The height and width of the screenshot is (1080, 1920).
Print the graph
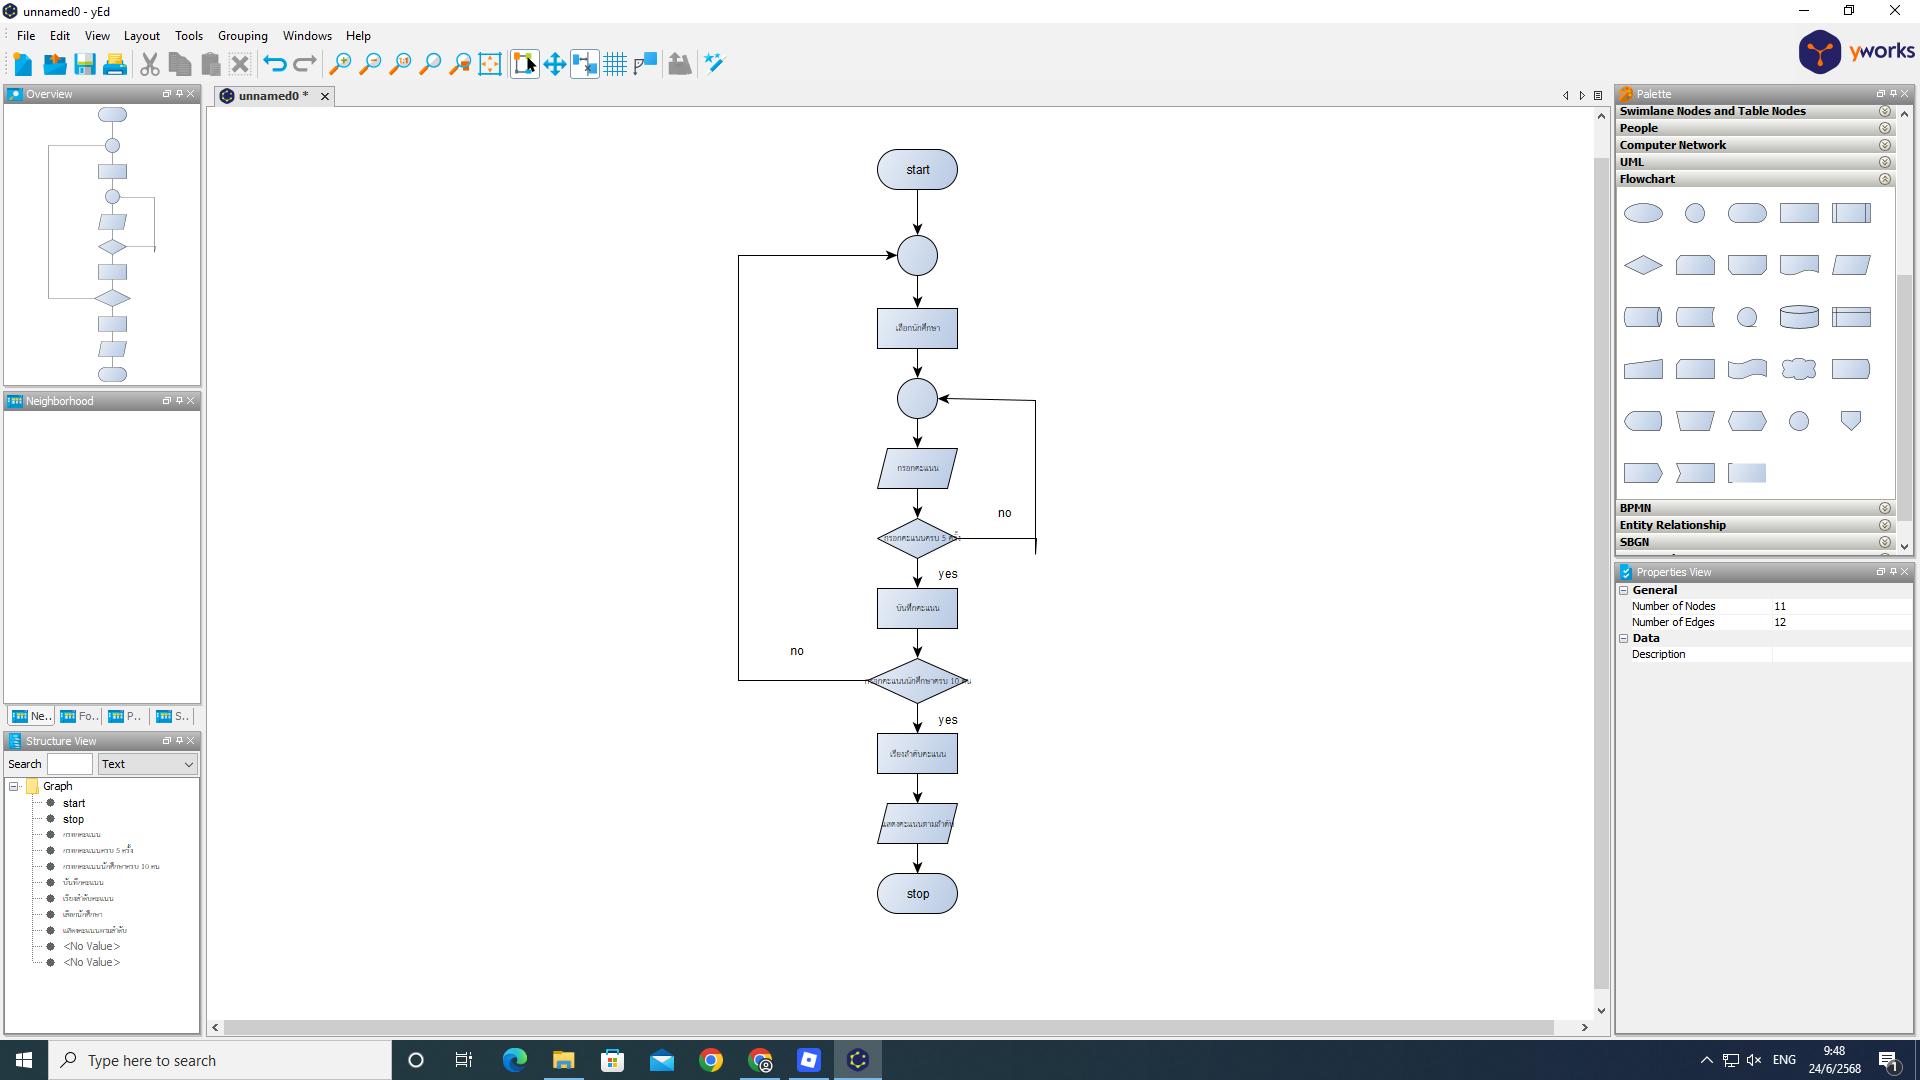[115, 64]
